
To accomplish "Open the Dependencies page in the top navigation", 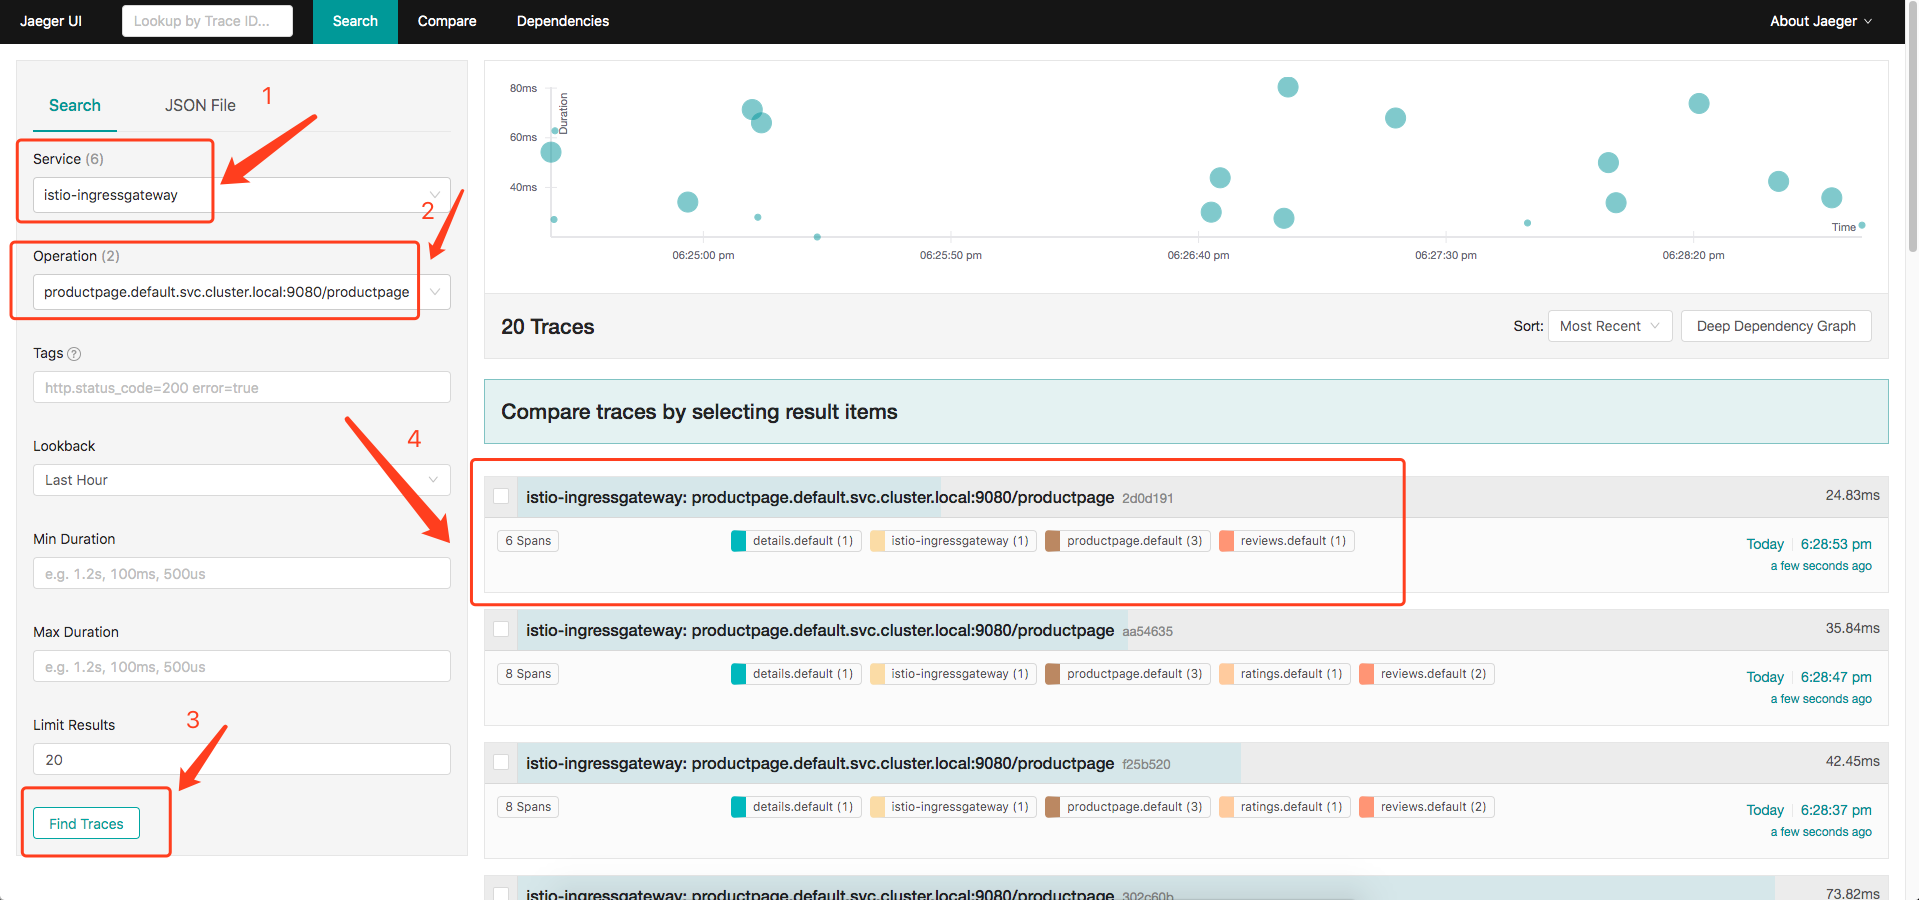I will (x=562, y=21).
